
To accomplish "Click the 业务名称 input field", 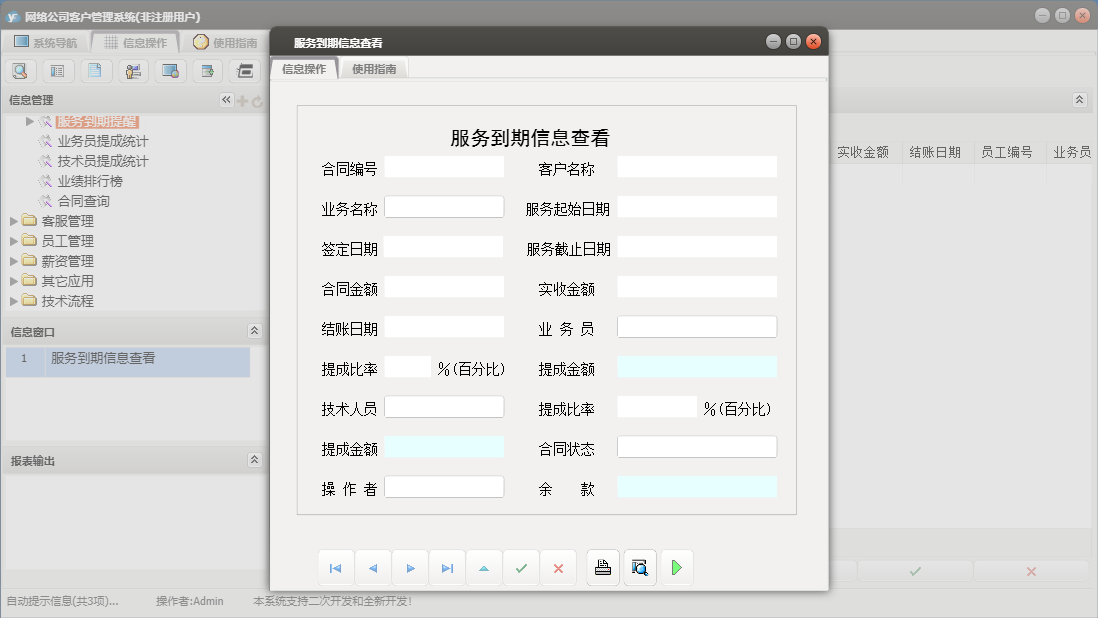I will pyautogui.click(x=444, y=207).
